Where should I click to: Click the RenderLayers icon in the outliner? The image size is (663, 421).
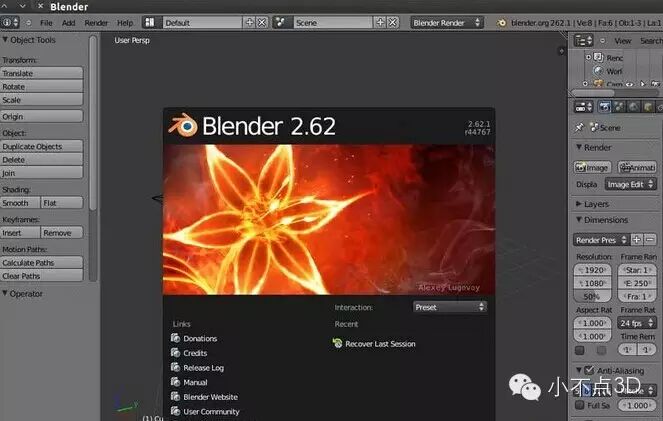point(598,57)
